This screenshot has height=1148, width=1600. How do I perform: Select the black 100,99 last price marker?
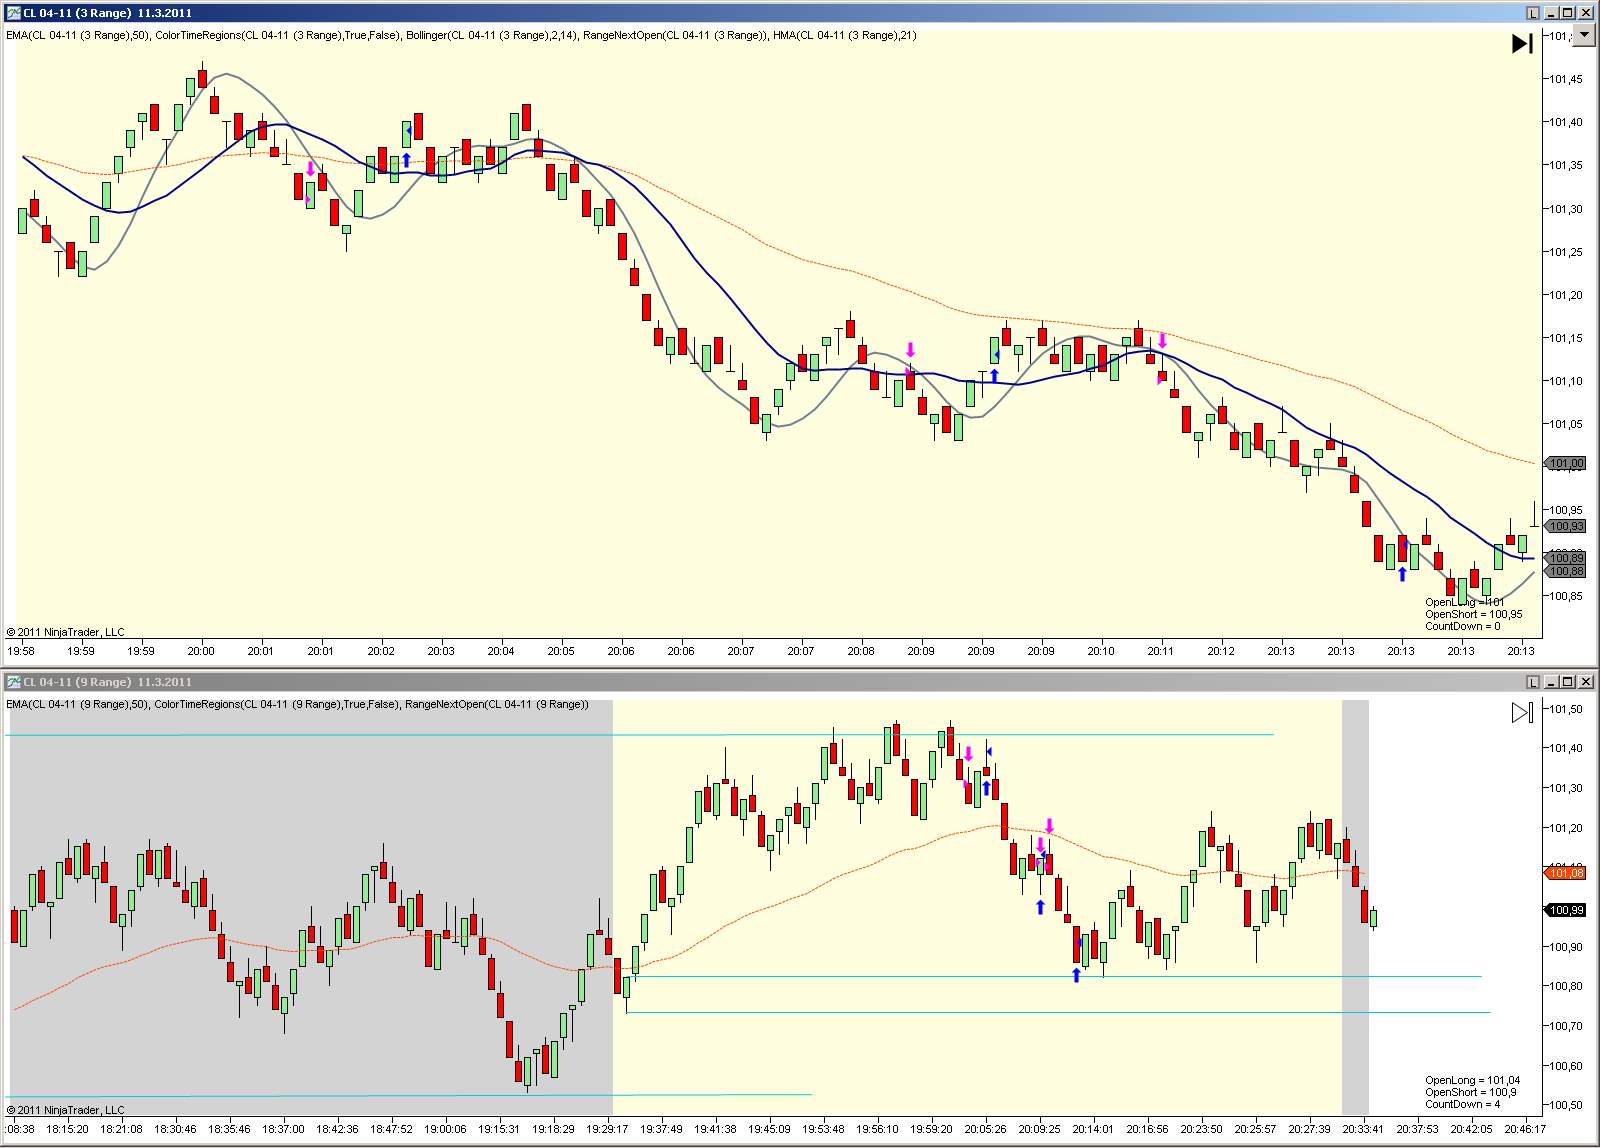1566,910
